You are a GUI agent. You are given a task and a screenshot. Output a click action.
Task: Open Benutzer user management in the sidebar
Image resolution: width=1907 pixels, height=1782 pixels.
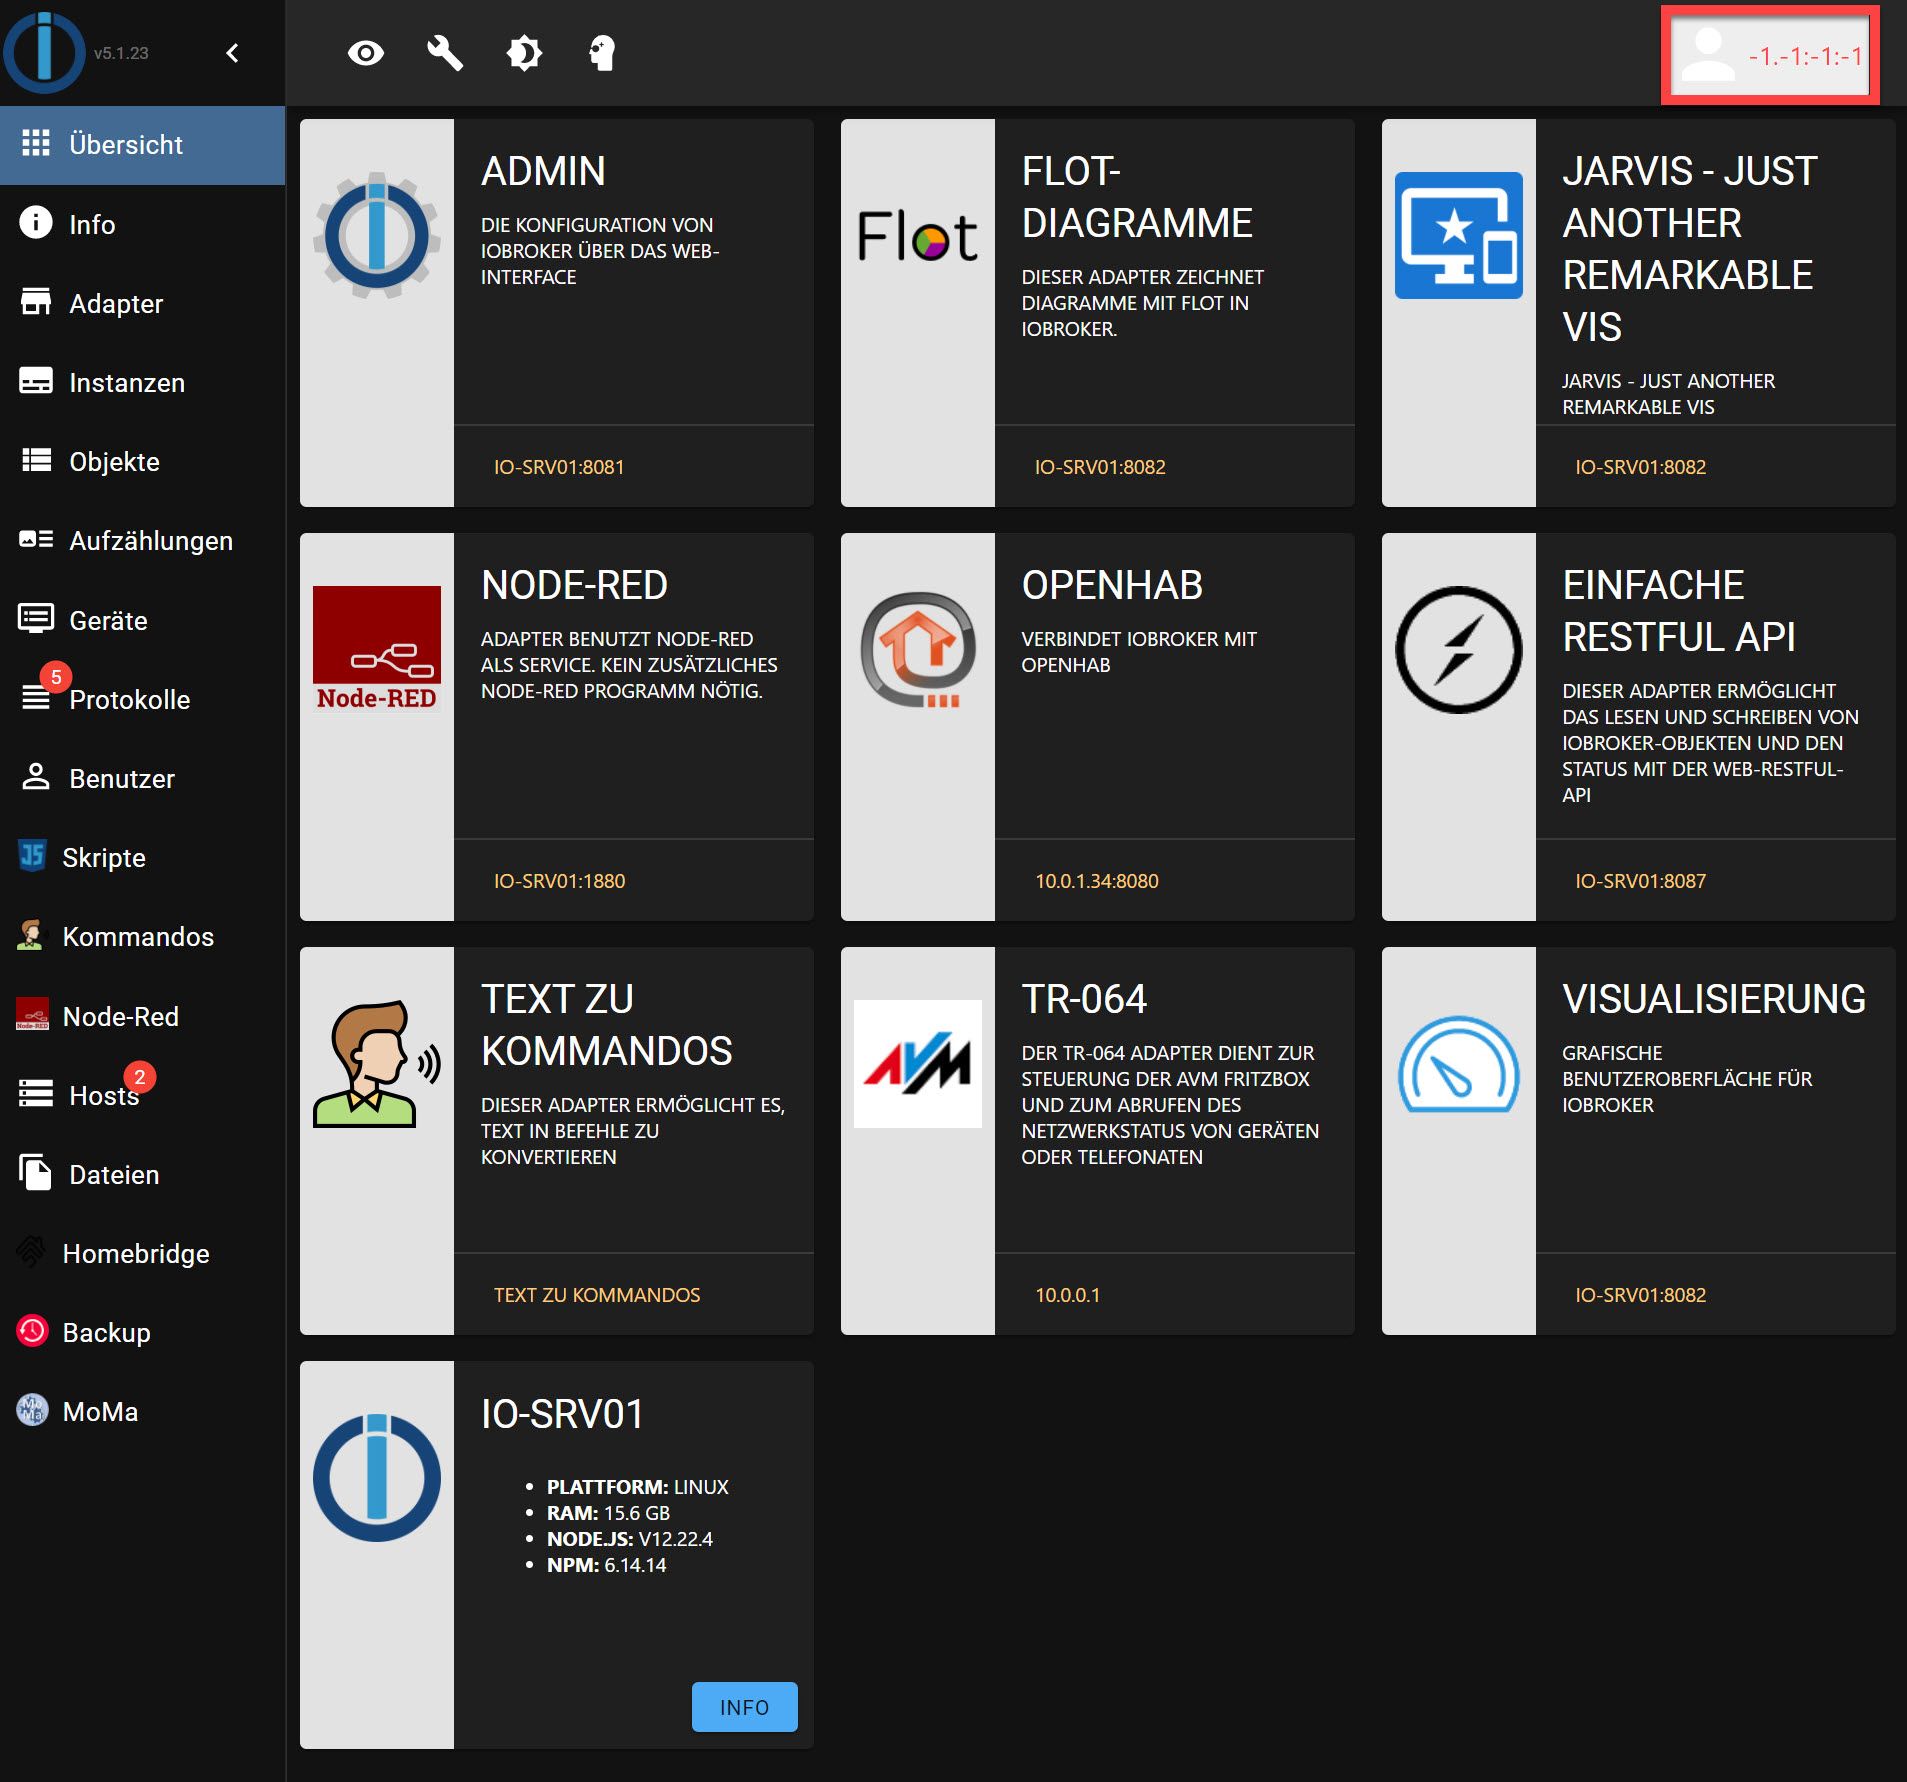point(142,778)
